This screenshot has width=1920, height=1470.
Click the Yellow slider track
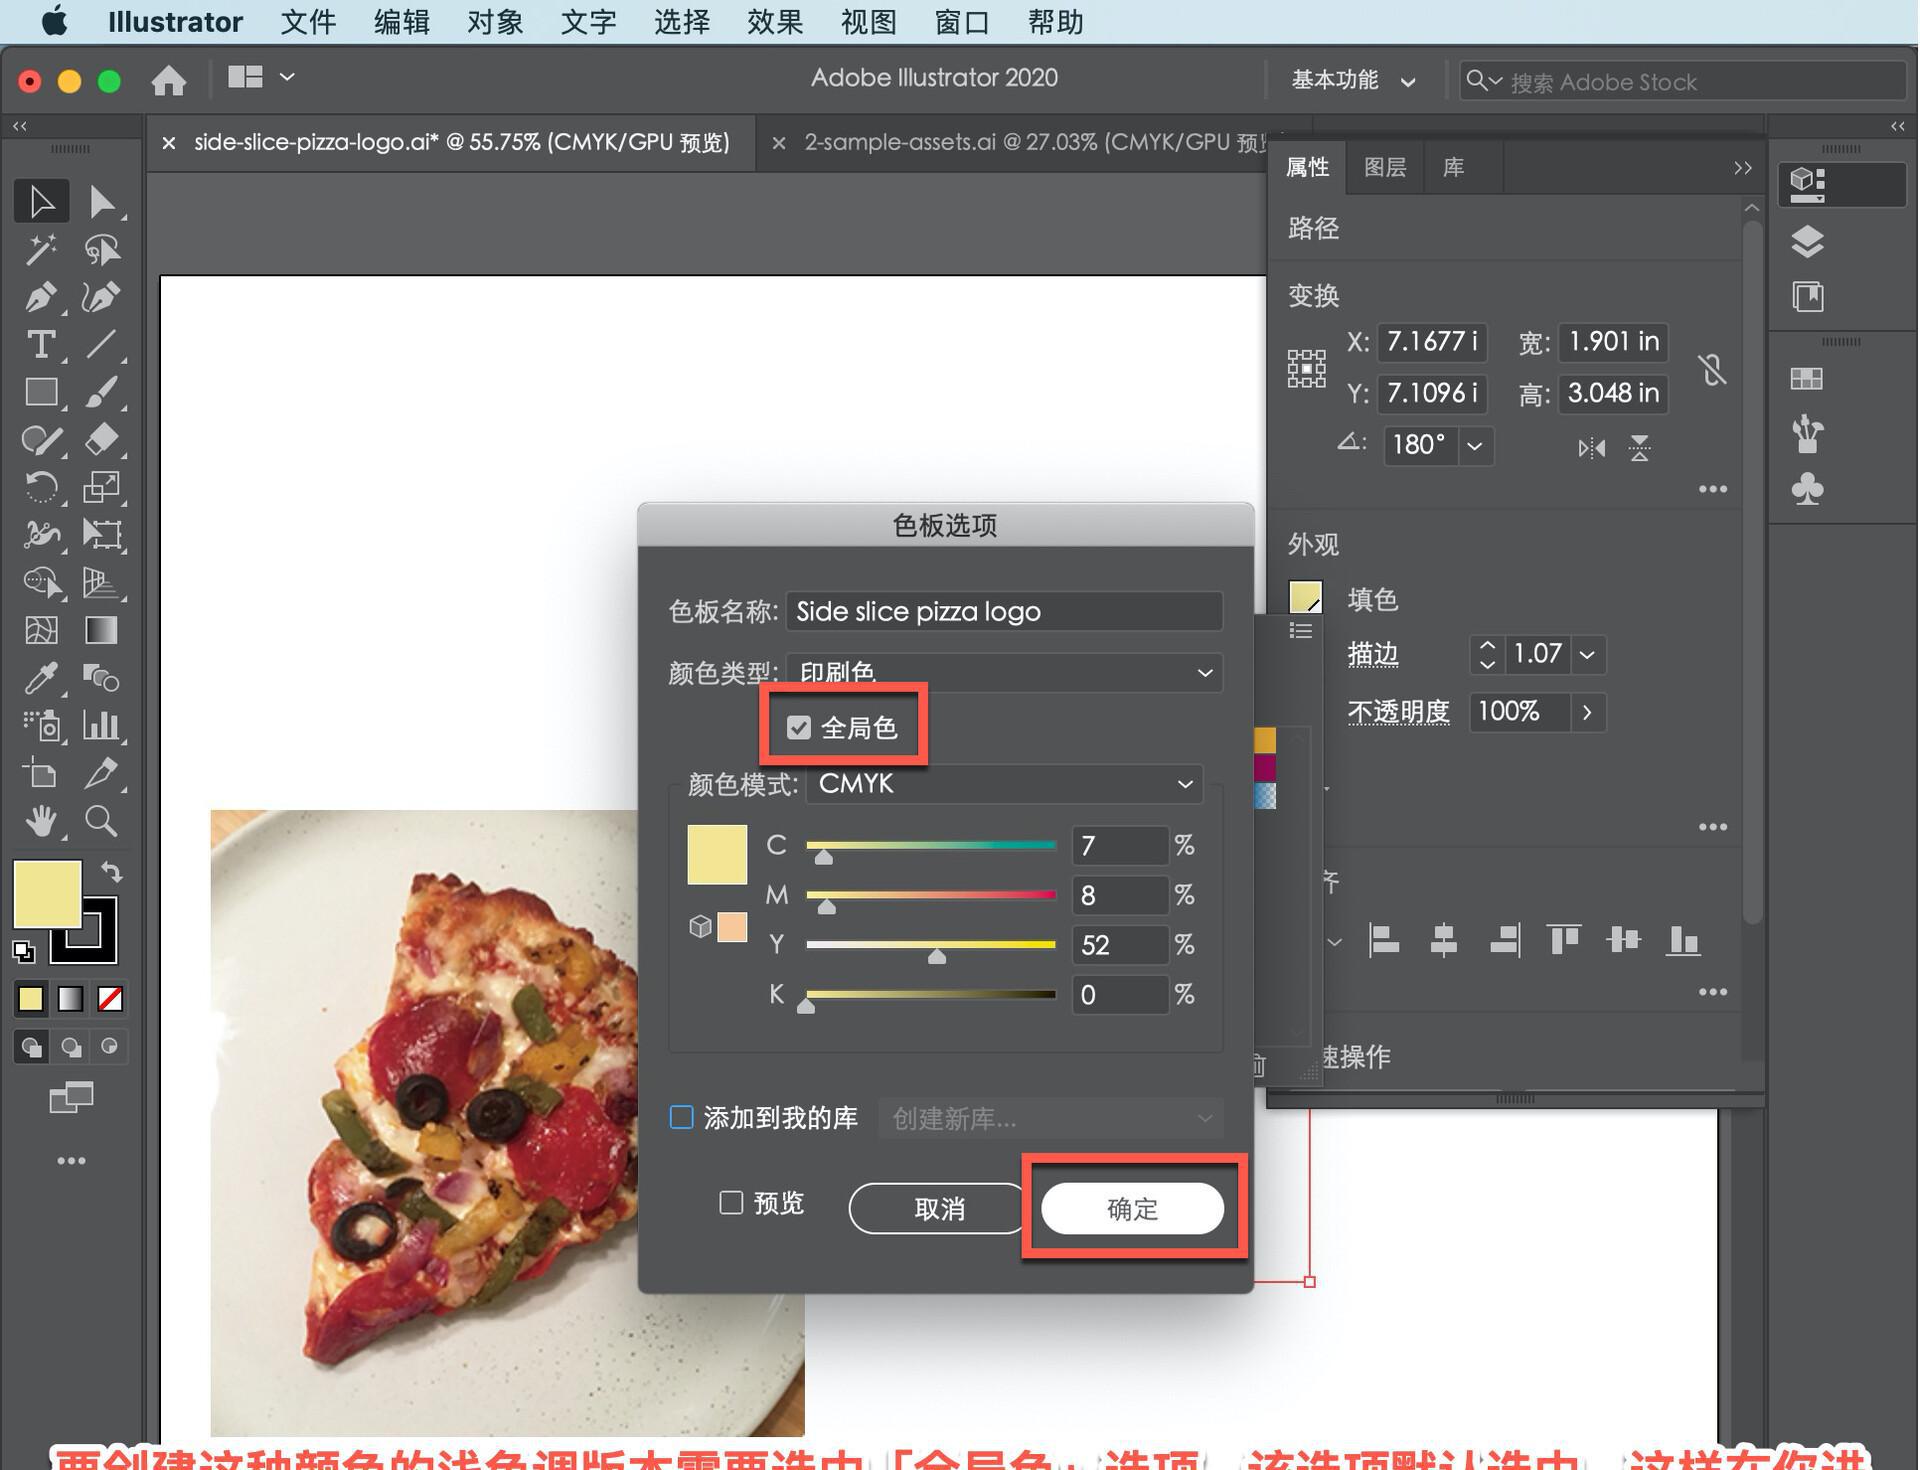click(931, 944)
